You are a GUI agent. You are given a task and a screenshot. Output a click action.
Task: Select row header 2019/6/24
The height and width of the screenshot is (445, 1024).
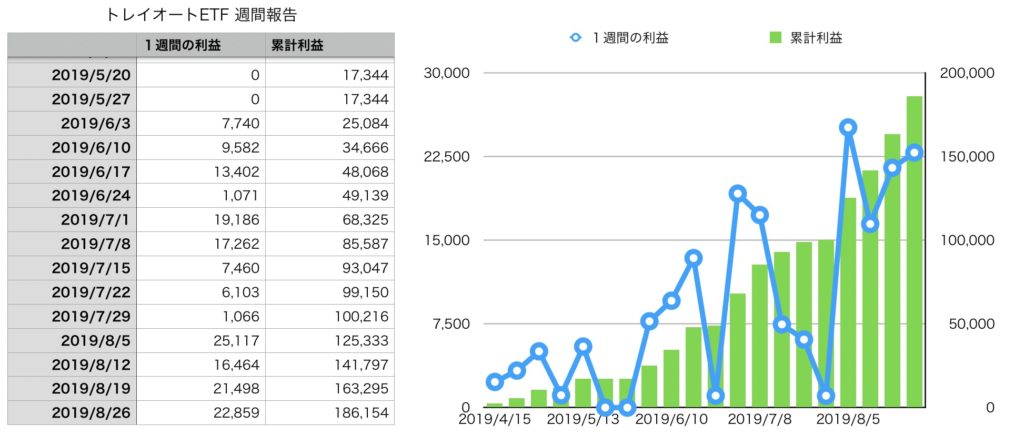pos(72,196)
